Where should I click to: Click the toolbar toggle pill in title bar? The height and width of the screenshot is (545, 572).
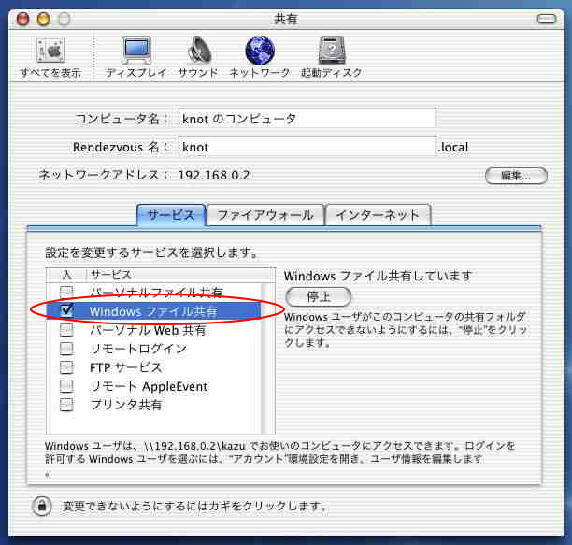tap(546, 18)
